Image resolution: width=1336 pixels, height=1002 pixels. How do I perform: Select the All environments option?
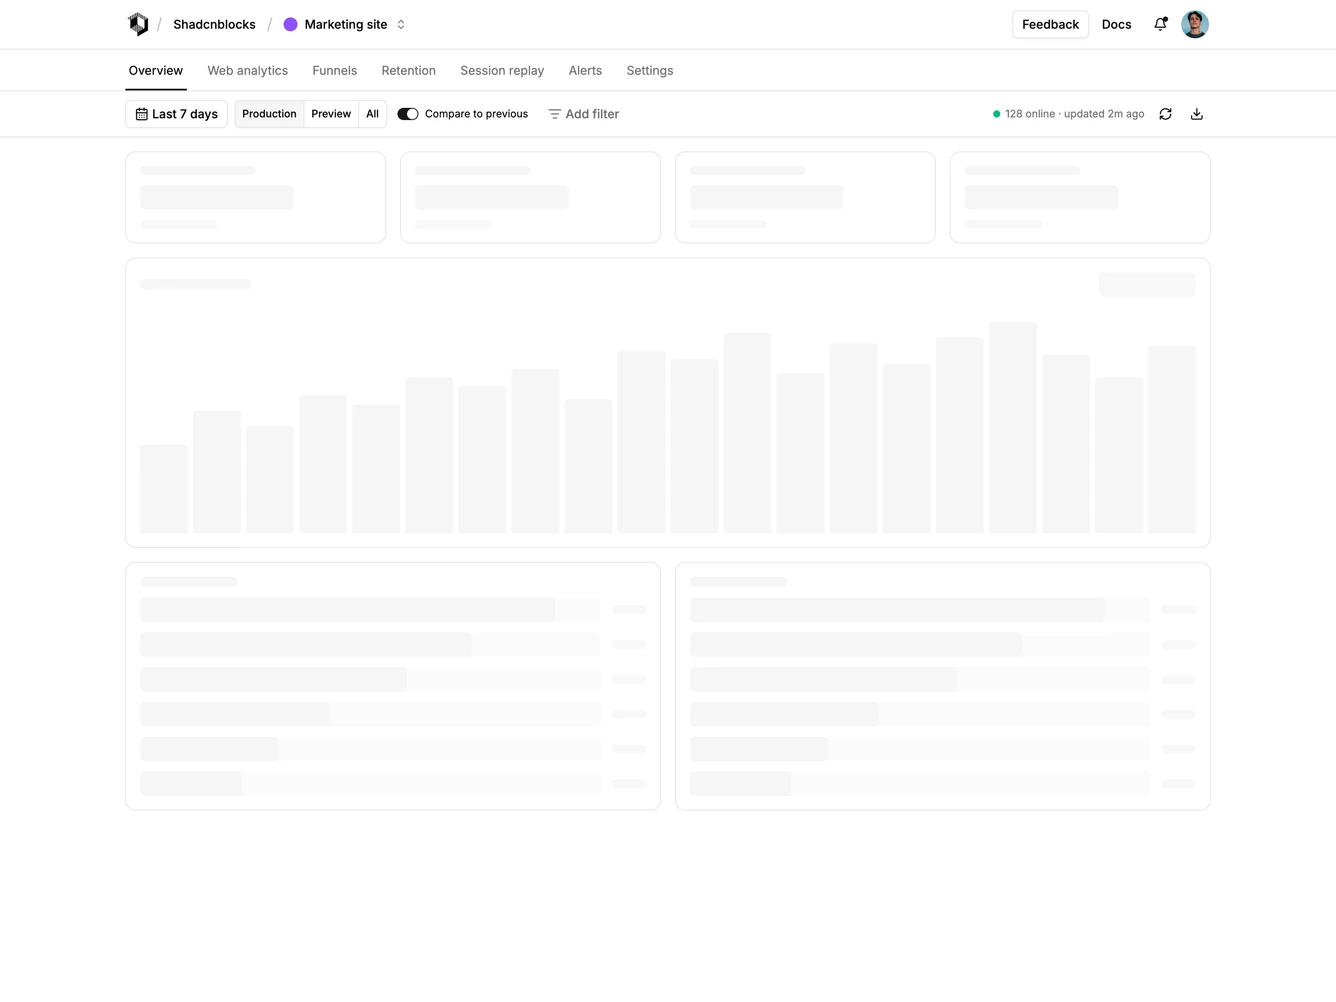click(372, 114)
